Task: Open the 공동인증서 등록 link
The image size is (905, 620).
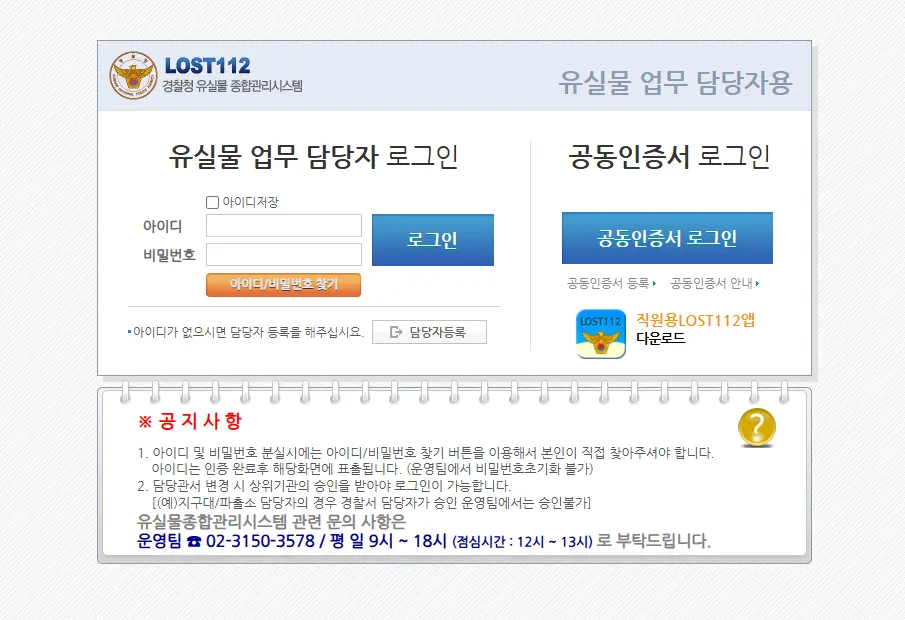Action: pos(608,283)
